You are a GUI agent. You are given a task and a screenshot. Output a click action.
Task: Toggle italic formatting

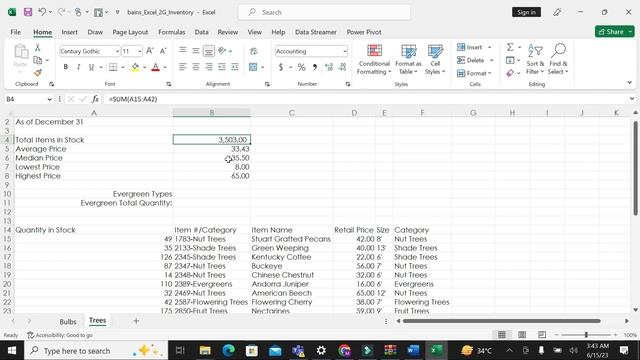(78, 67)
